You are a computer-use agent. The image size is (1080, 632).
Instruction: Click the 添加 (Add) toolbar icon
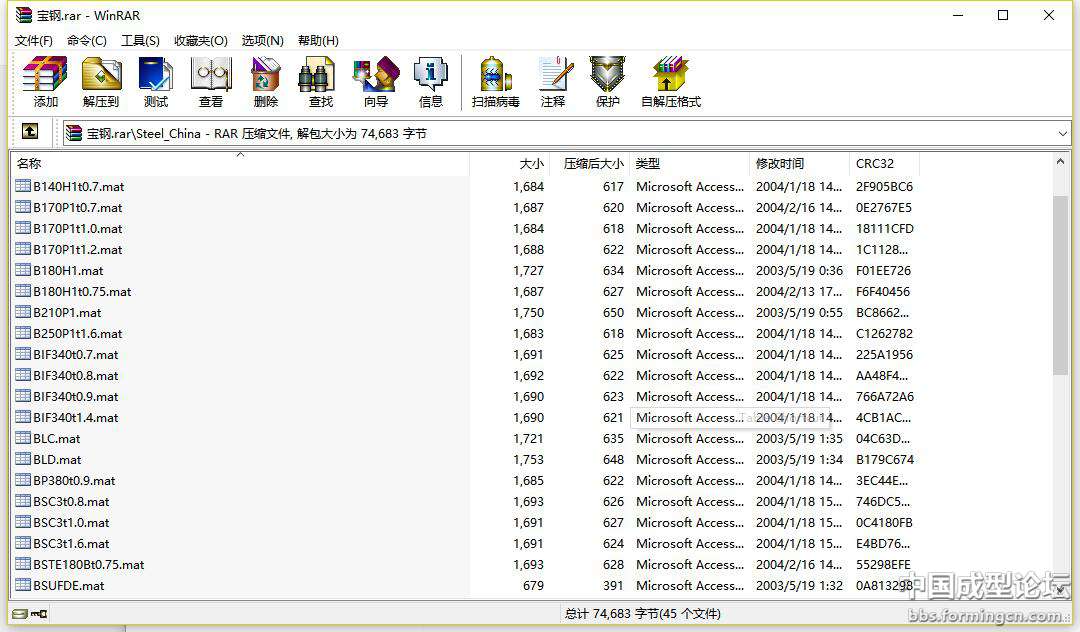pos(45,82)
